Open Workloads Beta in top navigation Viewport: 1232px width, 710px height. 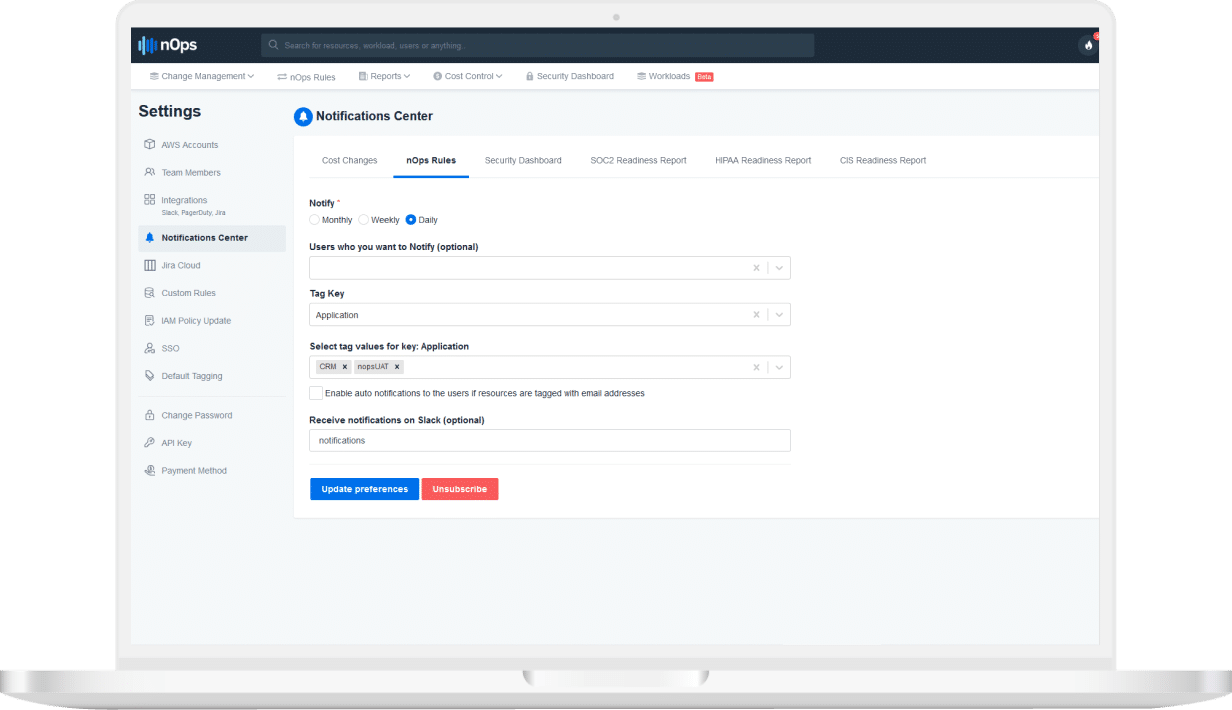pyautogui.click(x=675, y=76)
